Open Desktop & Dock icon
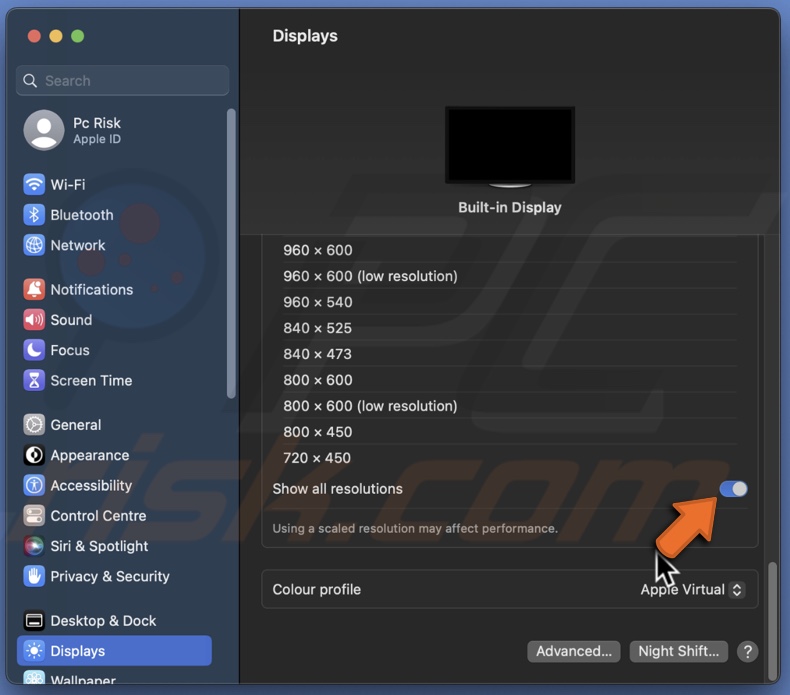The height and width of the screenshot is (695, 790). pos(34,620)
